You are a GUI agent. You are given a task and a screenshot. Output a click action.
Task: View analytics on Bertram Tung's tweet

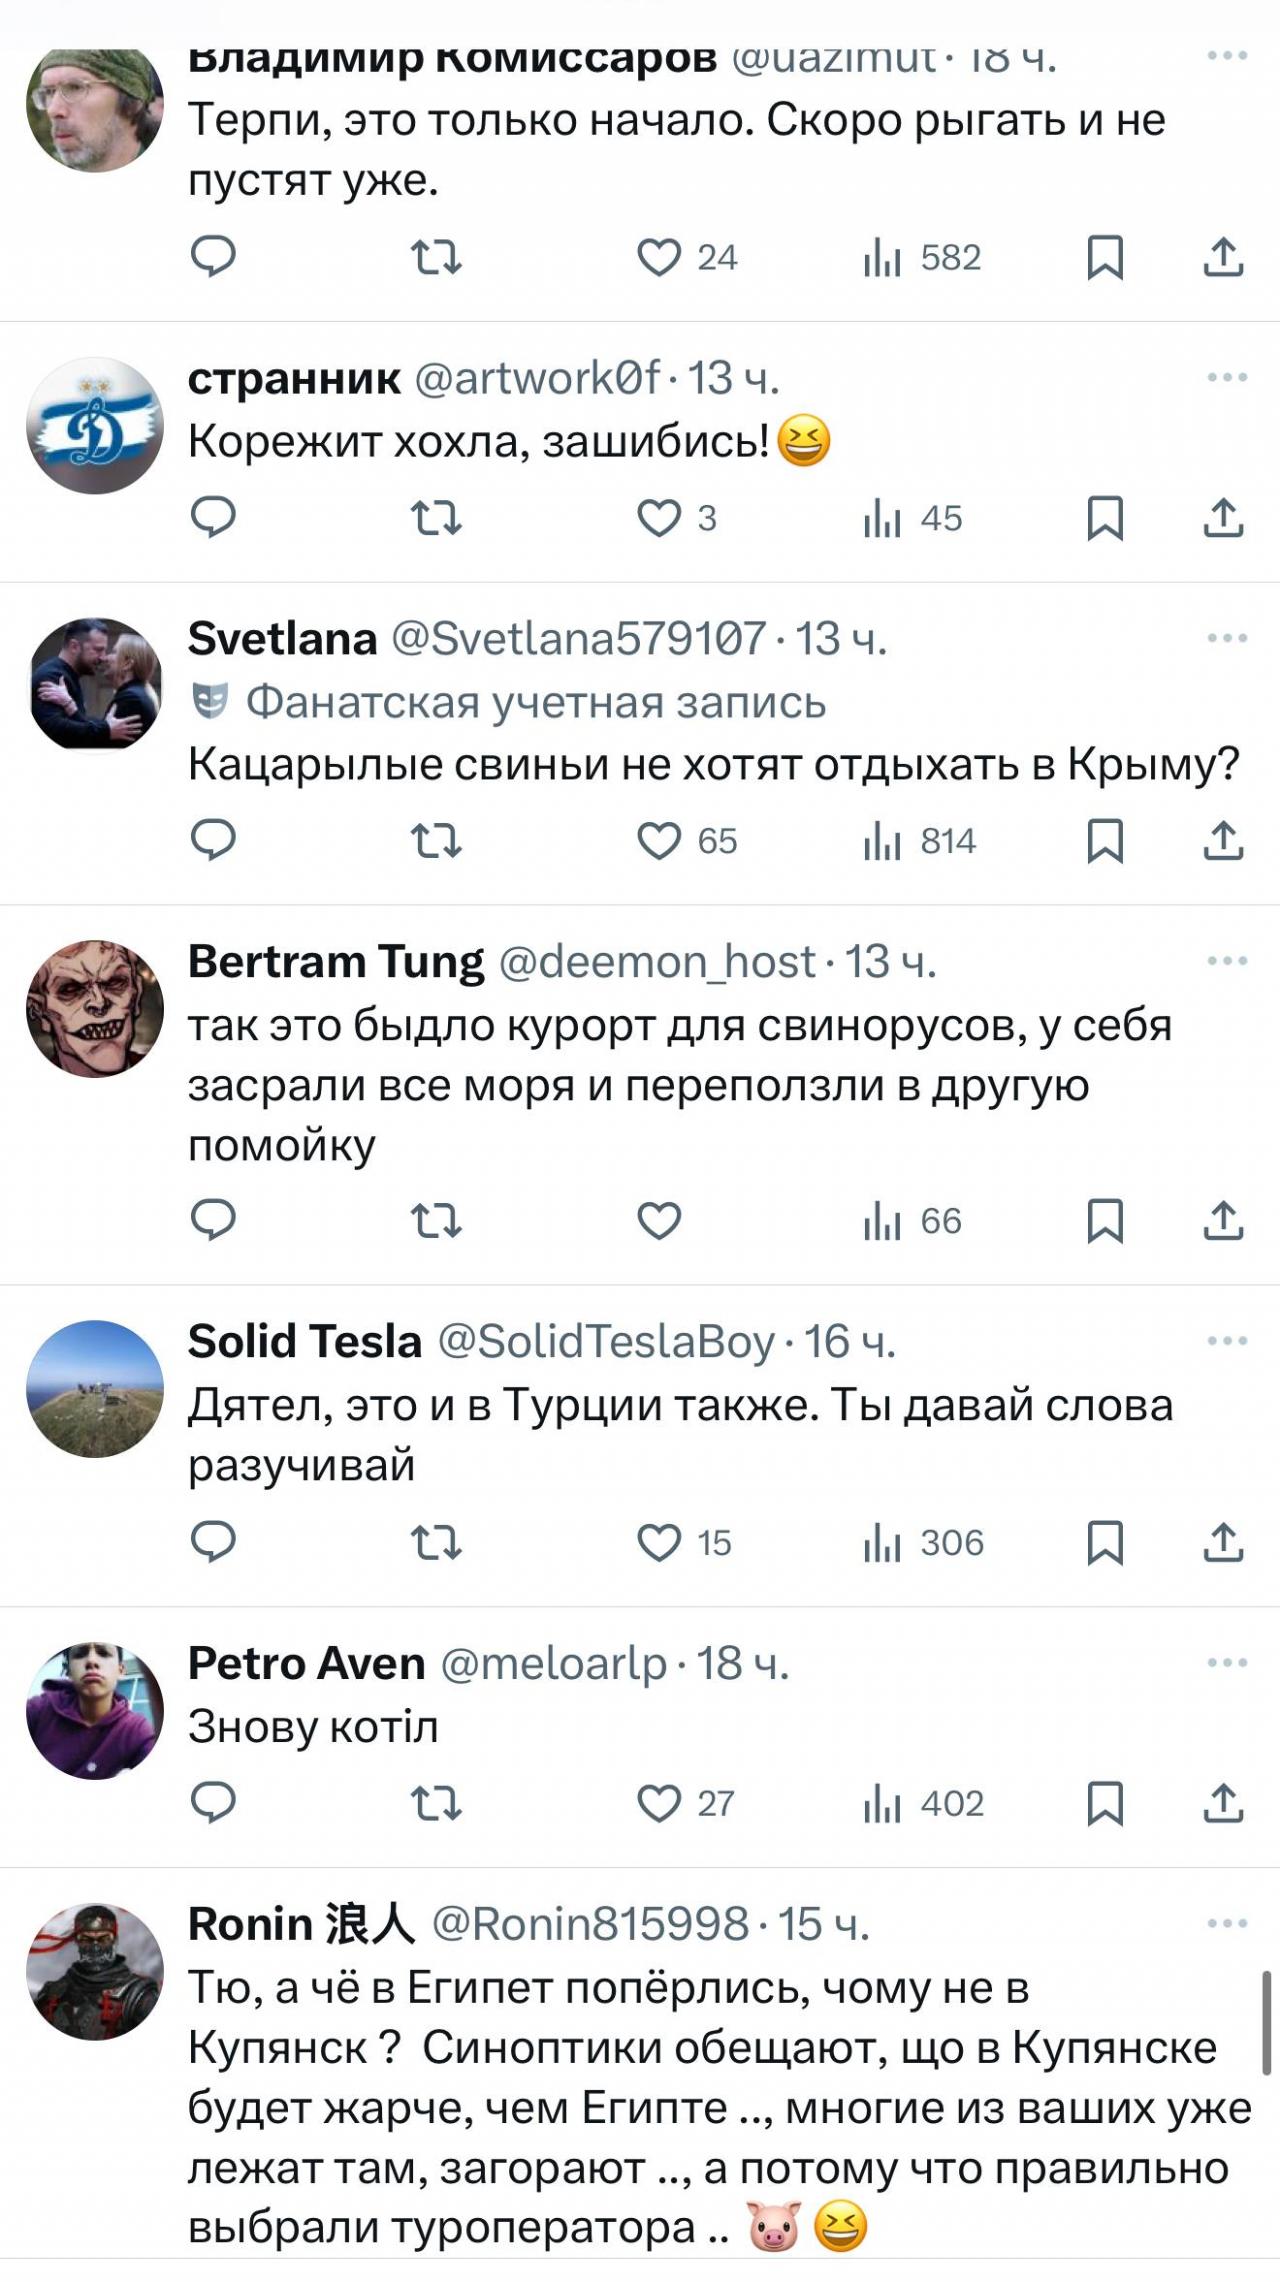pos(883,1221)
